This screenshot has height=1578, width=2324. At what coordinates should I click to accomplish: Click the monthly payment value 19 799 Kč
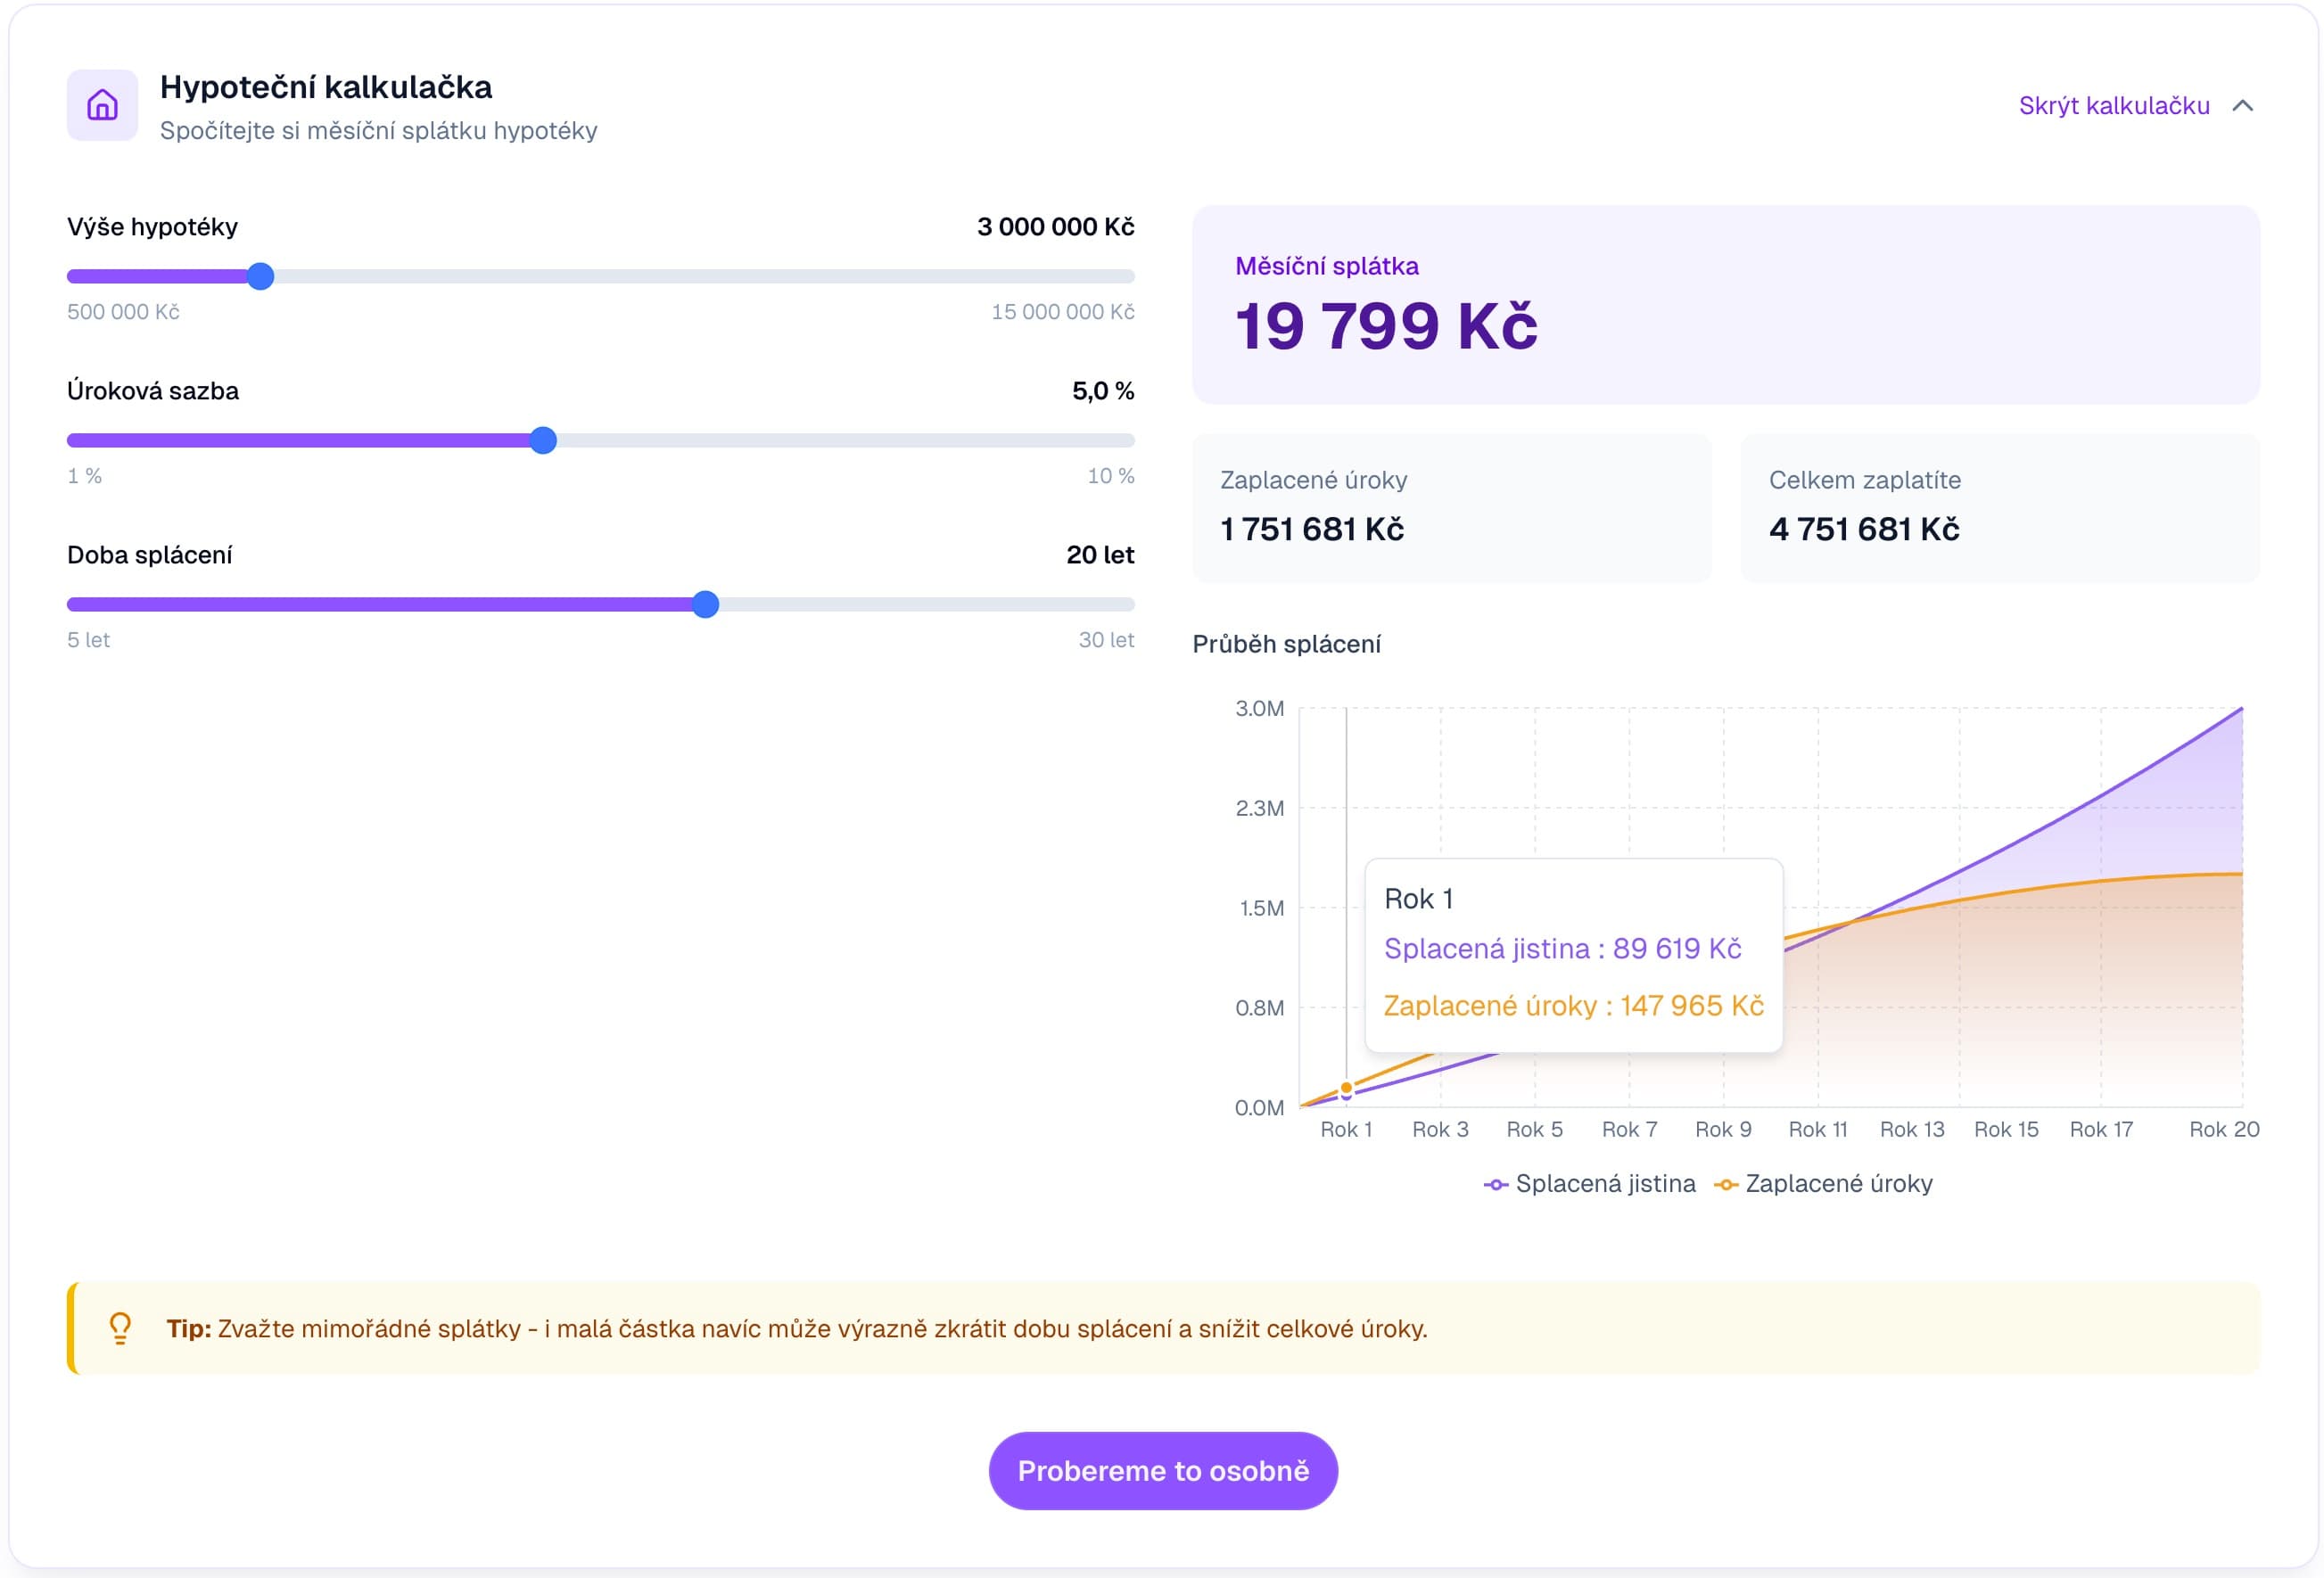pyautogui.click(x=1386, y=325)
